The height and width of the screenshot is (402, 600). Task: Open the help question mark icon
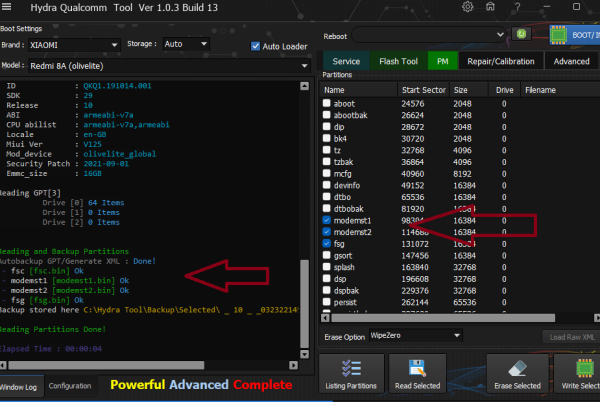pyautogui.click(x=517, y=7)
